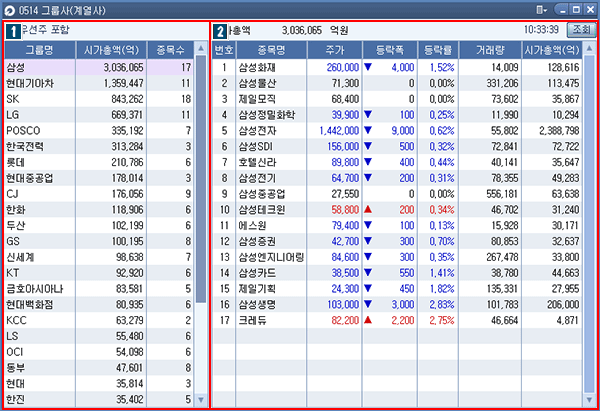Select the 금호아시아나 group row
Viewport: 600px width, 411px height.
pyautogui.click(x=99, y=289)
